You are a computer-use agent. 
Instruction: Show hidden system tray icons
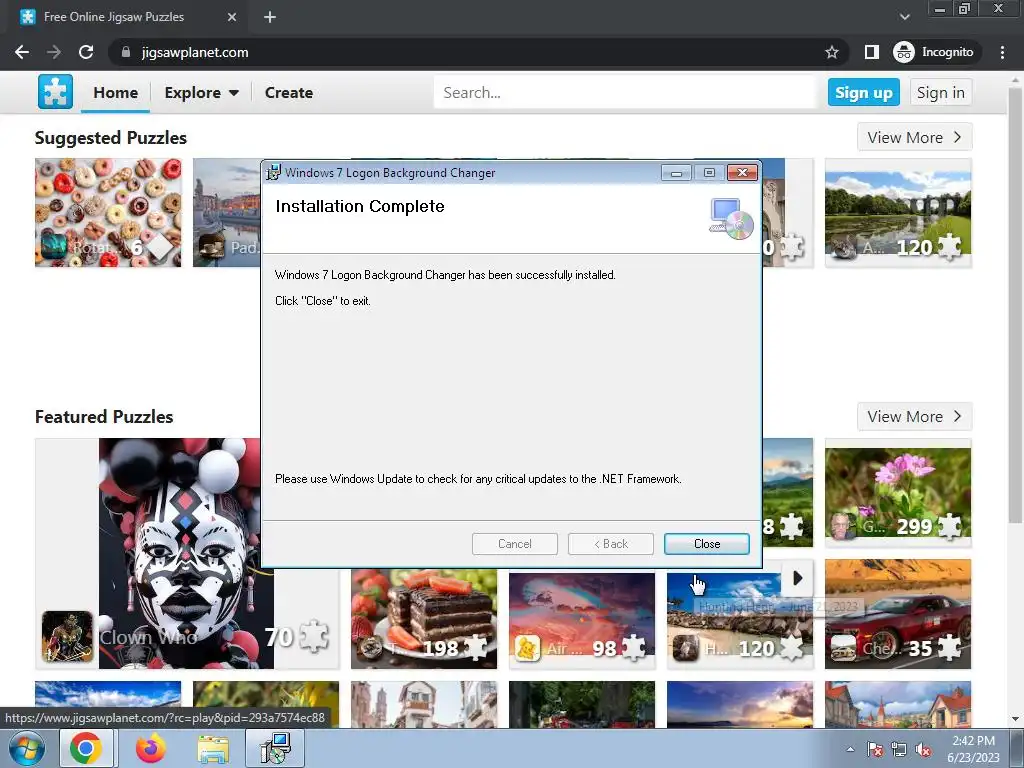tap(850, 749)
